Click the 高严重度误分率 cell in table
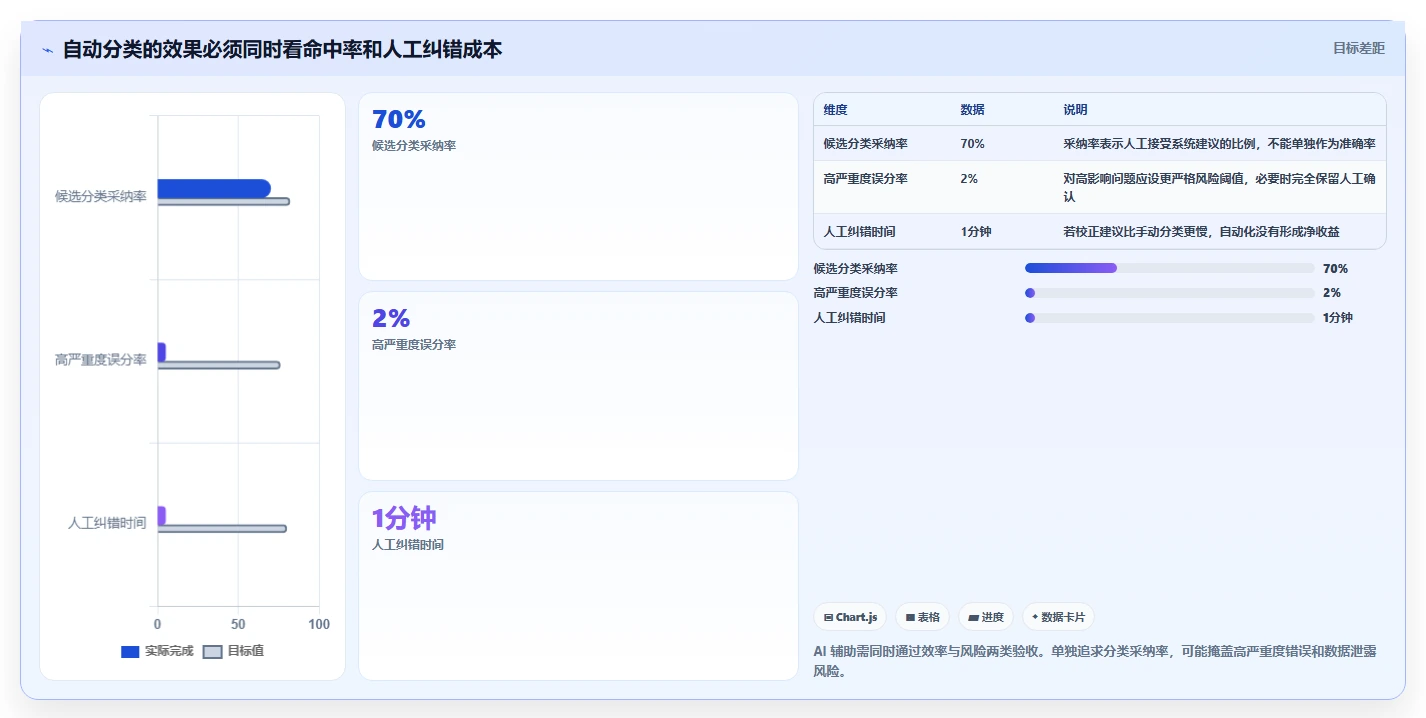The width and height of the screenshot is (1426, 718). click(865, 179)
